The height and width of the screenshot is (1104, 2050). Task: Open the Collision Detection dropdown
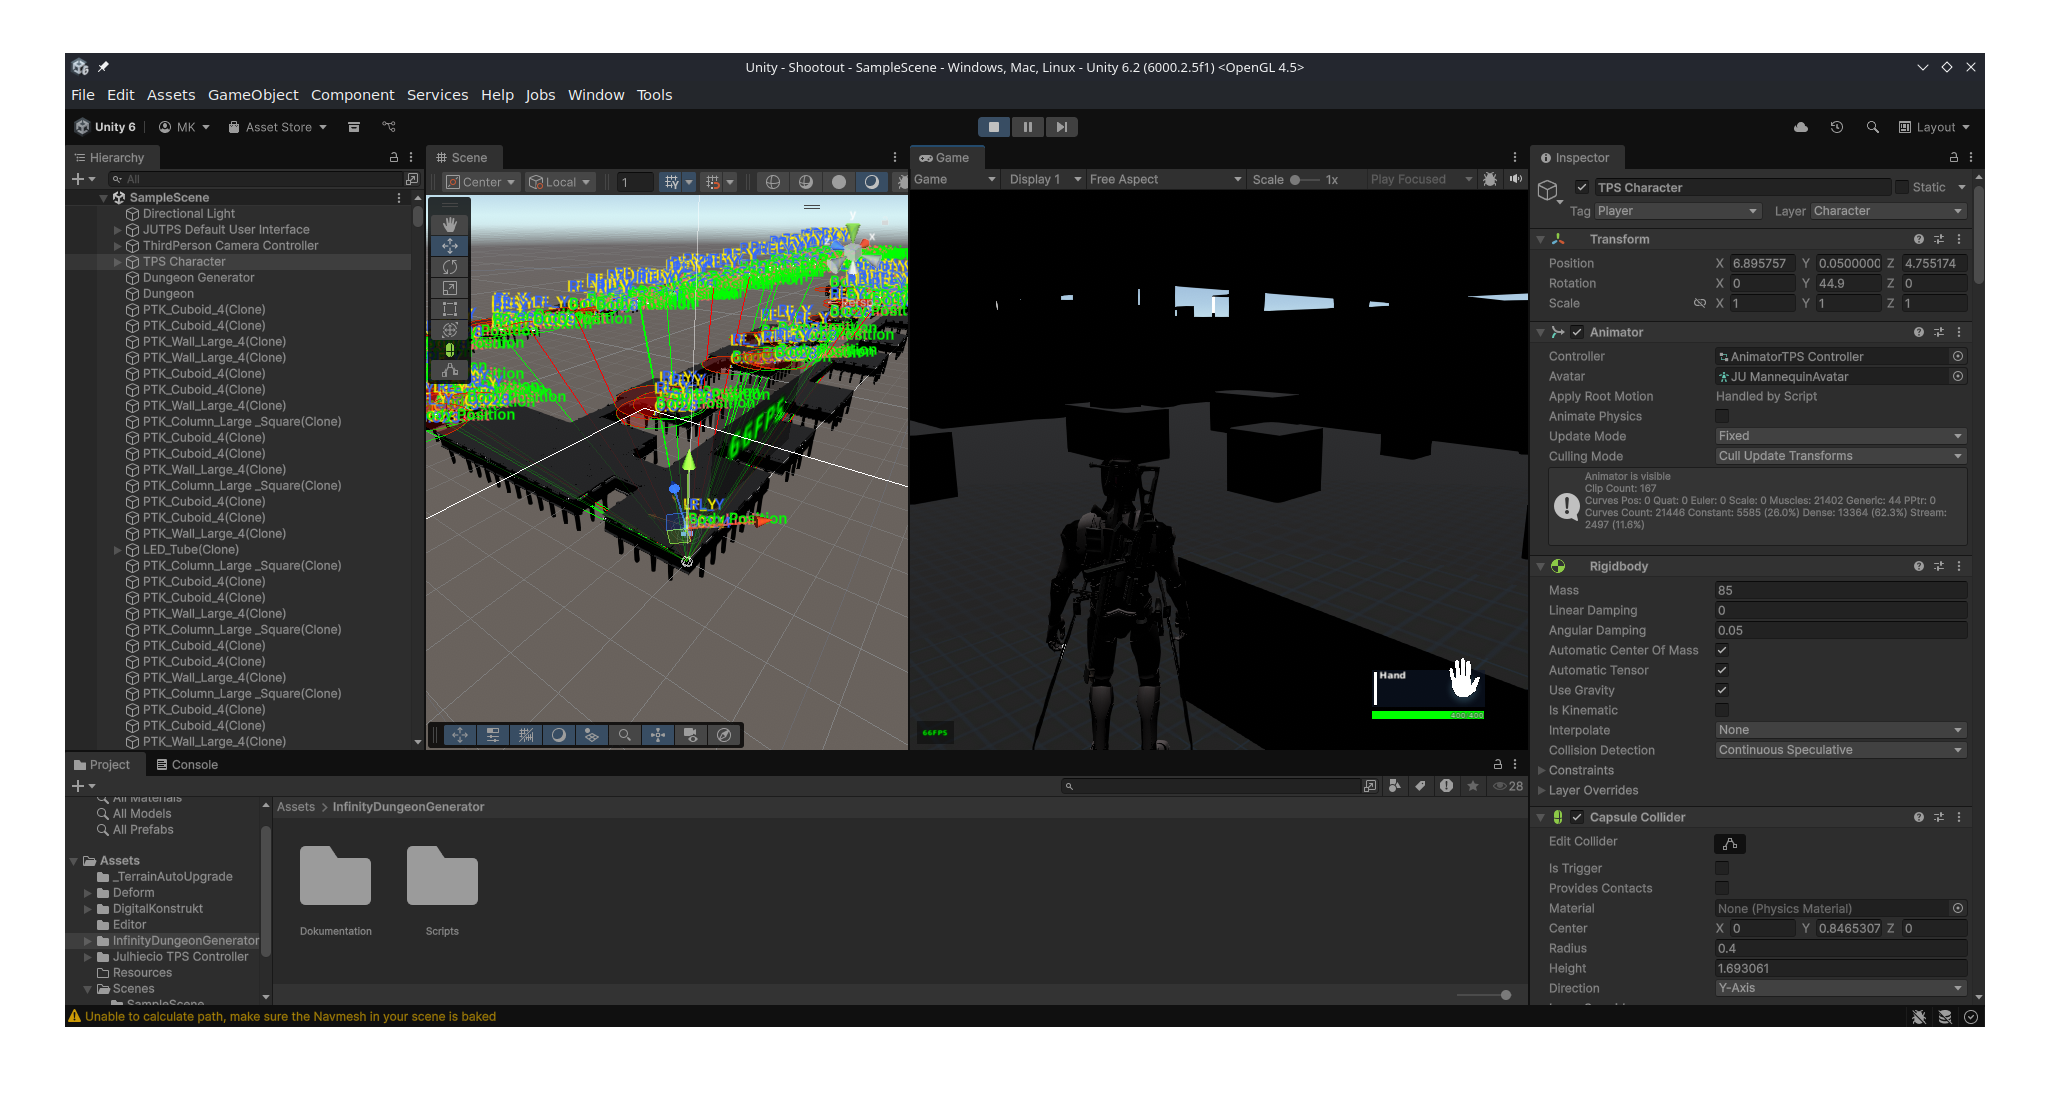(1840, 750)
